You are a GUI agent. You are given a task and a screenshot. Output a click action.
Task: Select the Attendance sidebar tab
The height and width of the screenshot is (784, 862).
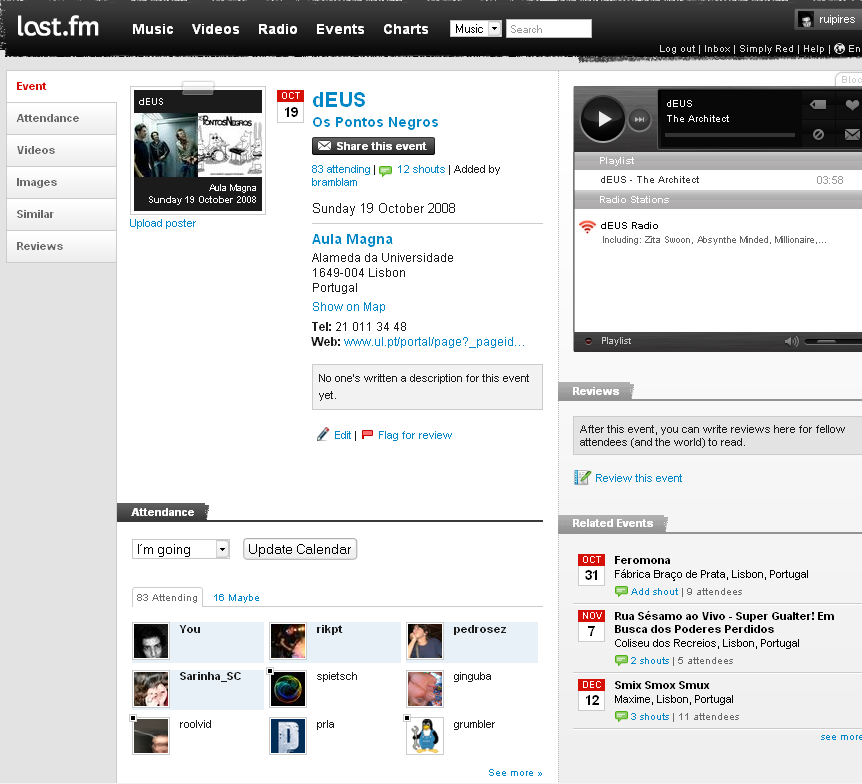pyautogui.click(x=62, y=118)
